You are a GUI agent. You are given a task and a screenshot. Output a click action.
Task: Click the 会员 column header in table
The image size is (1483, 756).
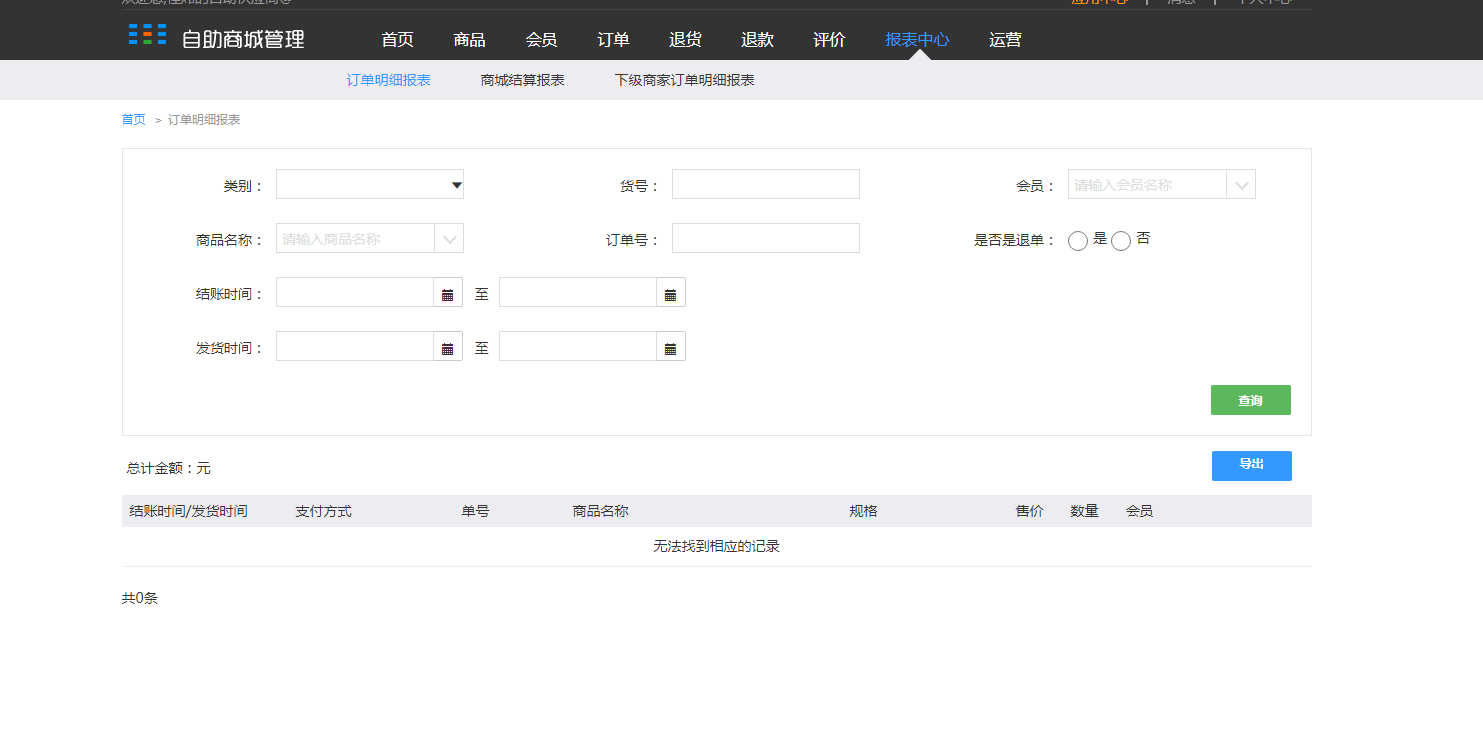(x=1139, y=511)
